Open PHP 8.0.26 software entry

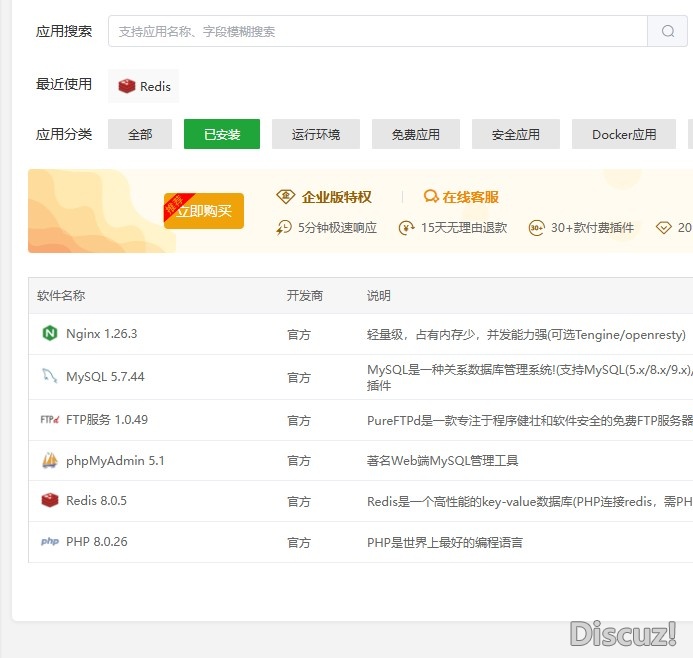[x=96, y=541]
